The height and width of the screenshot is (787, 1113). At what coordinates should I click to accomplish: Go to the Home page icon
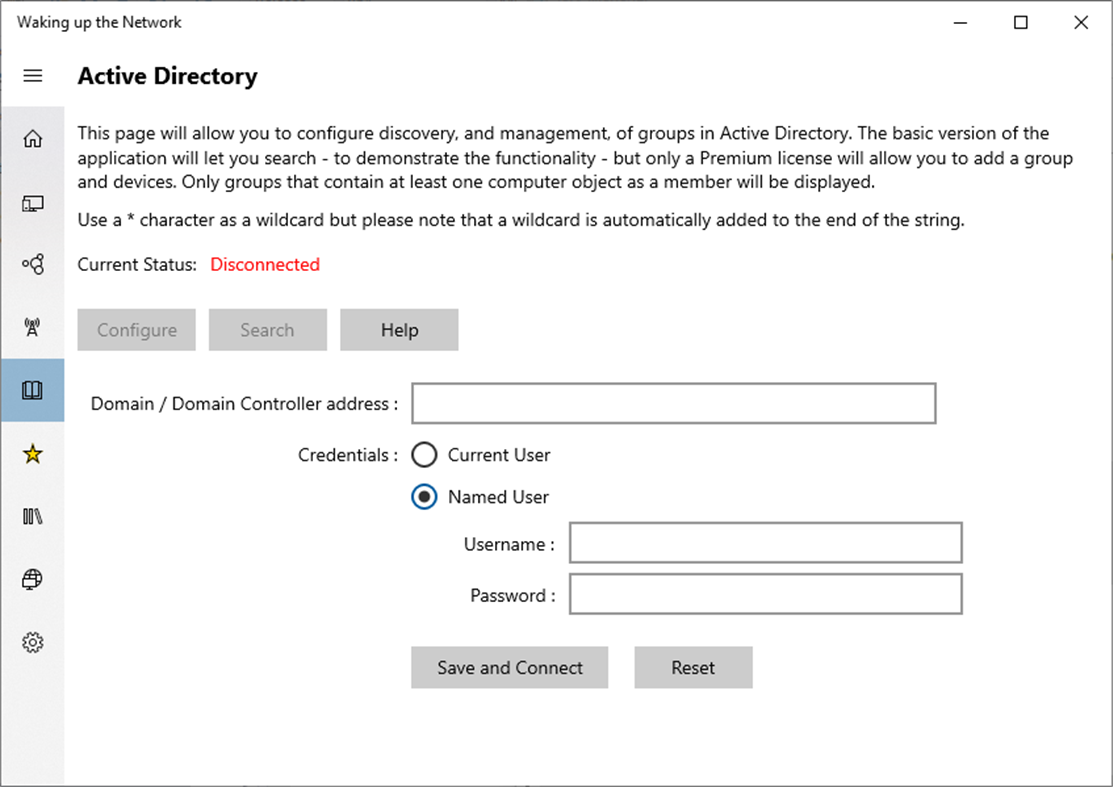[x=33, y=139]
